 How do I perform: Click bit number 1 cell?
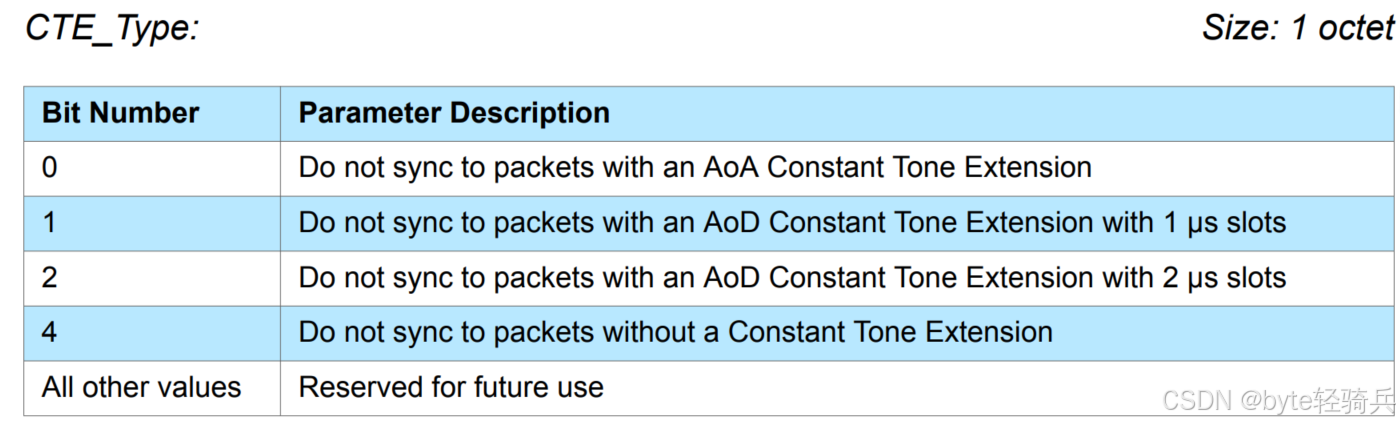click(50, 222)
